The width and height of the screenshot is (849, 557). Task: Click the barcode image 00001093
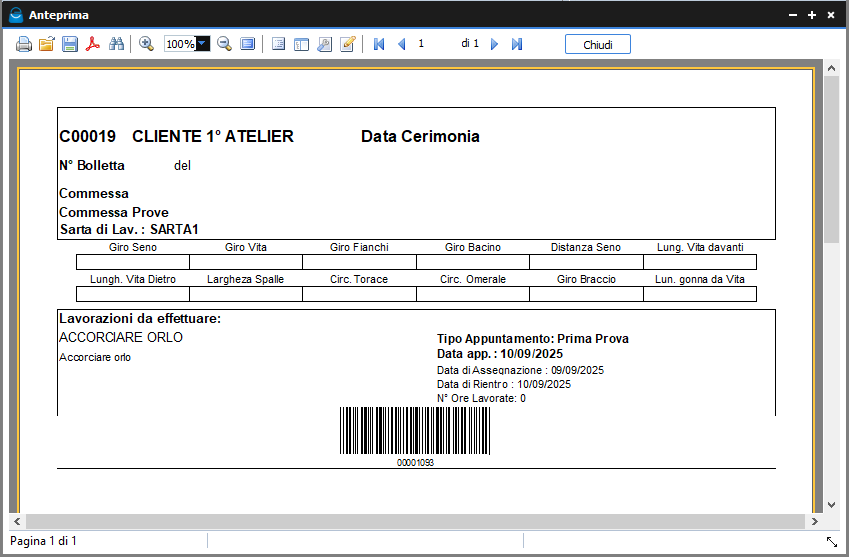tap(415, 431)
